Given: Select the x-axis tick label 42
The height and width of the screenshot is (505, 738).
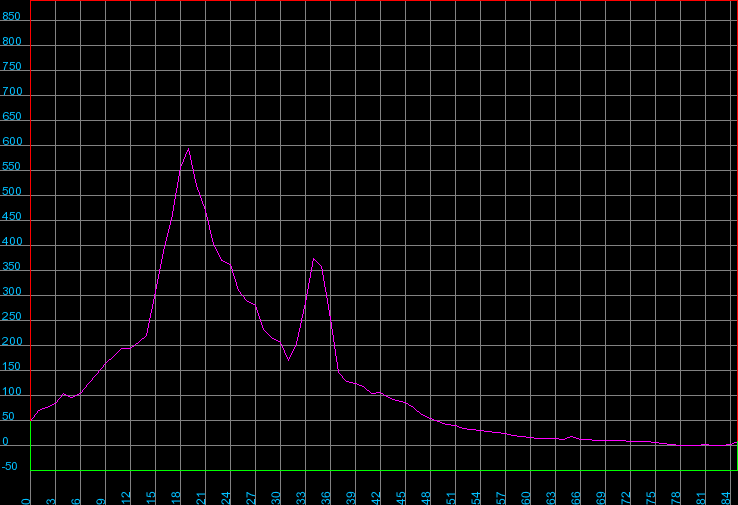Looking at the screenshot, I should (x=376, y=498).
